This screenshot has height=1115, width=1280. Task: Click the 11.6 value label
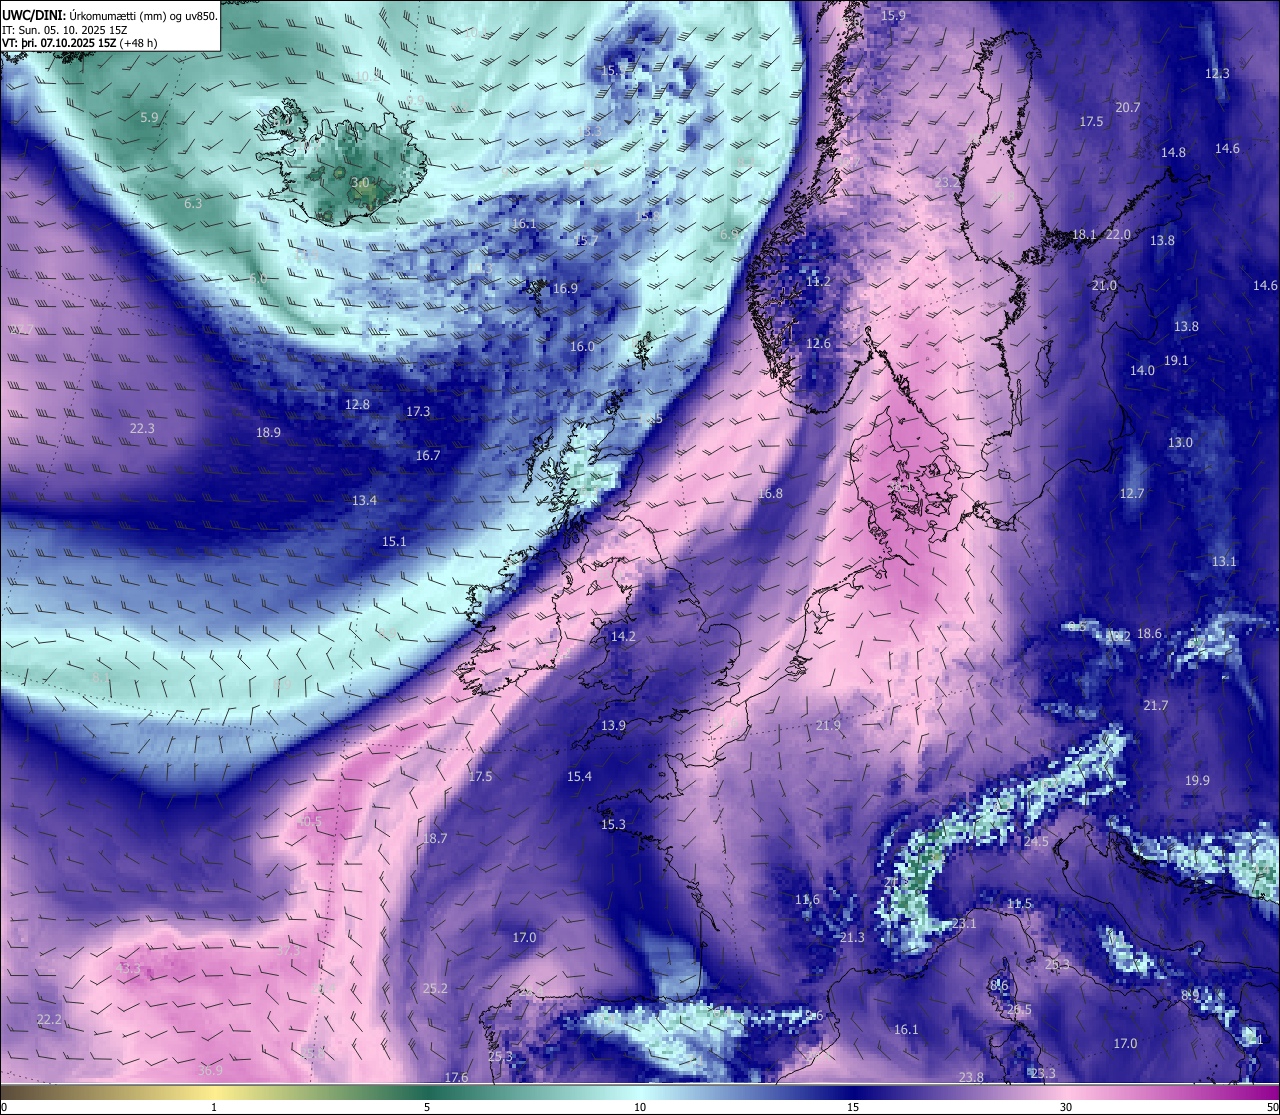coord(807,900)
